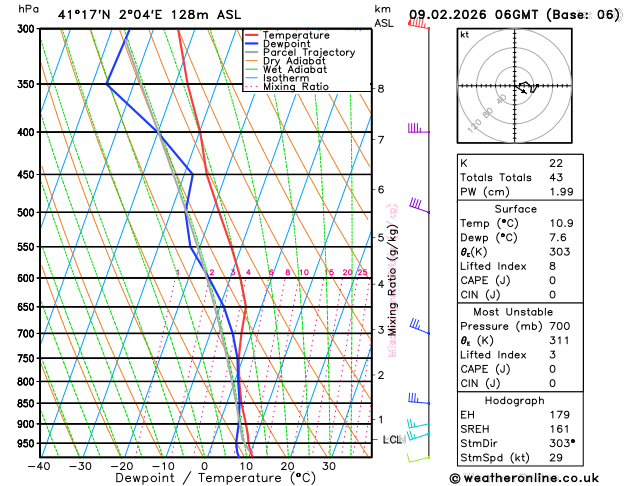Click the SREH value 161

pyautogui.click(x=560, y=429)
